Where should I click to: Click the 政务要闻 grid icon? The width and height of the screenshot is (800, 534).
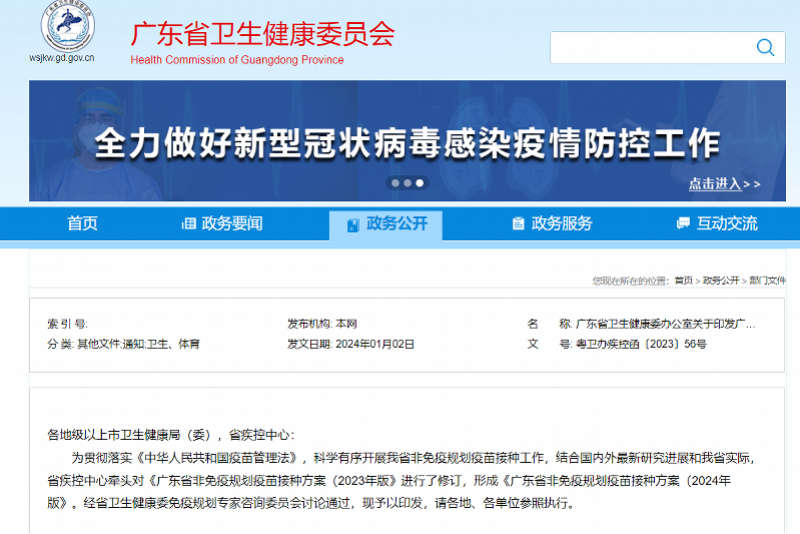(189, 223)
